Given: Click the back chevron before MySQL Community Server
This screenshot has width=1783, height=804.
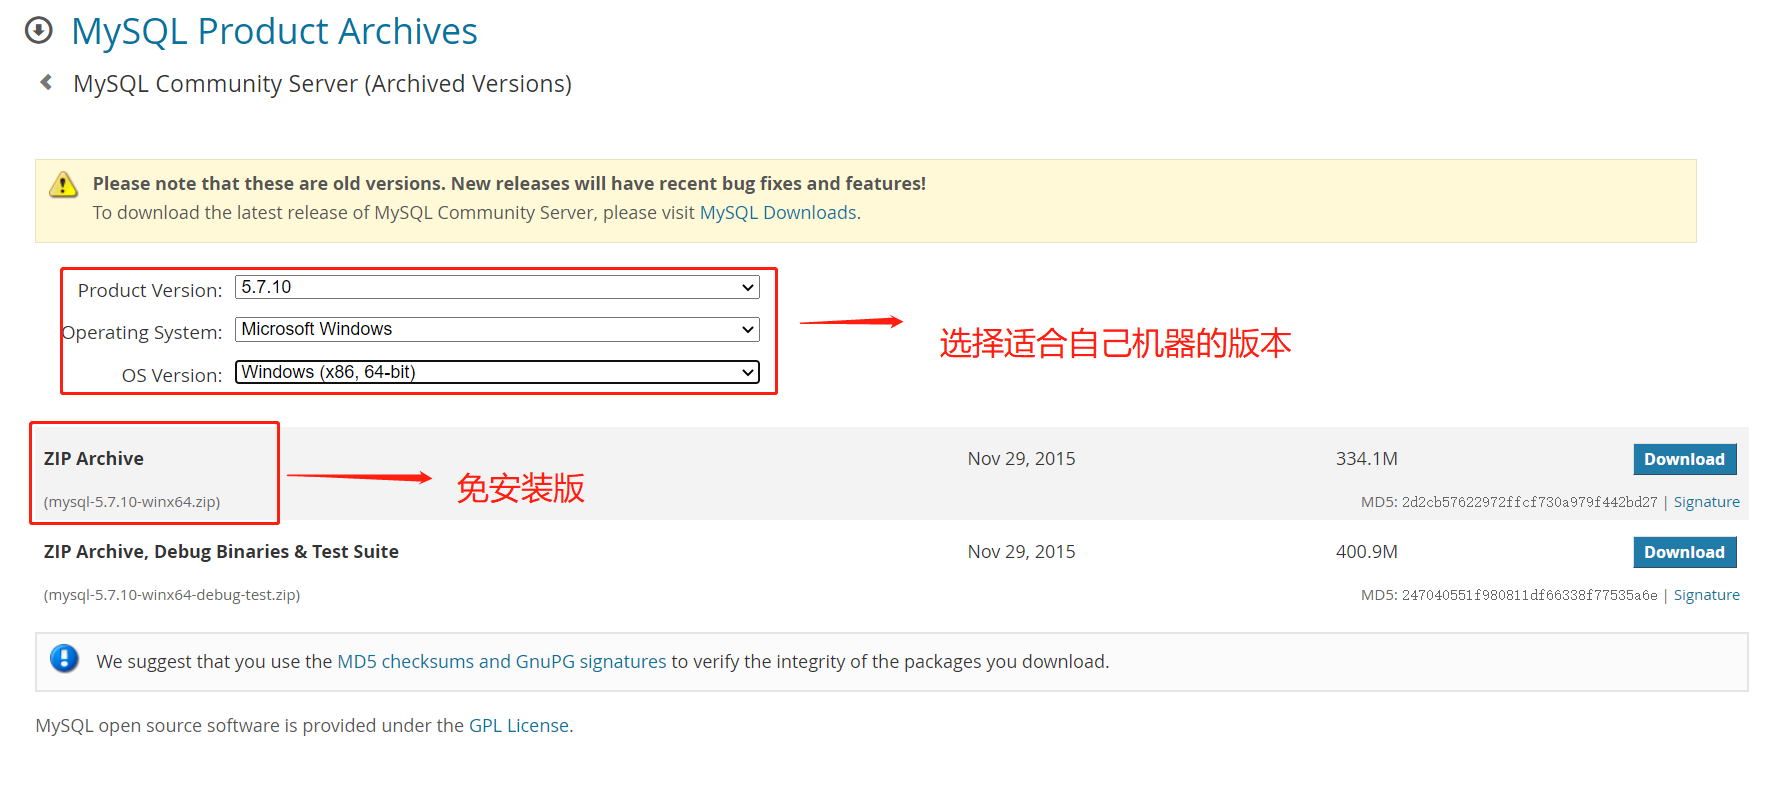Looking at the screenshot, I should tap(46, 82).
